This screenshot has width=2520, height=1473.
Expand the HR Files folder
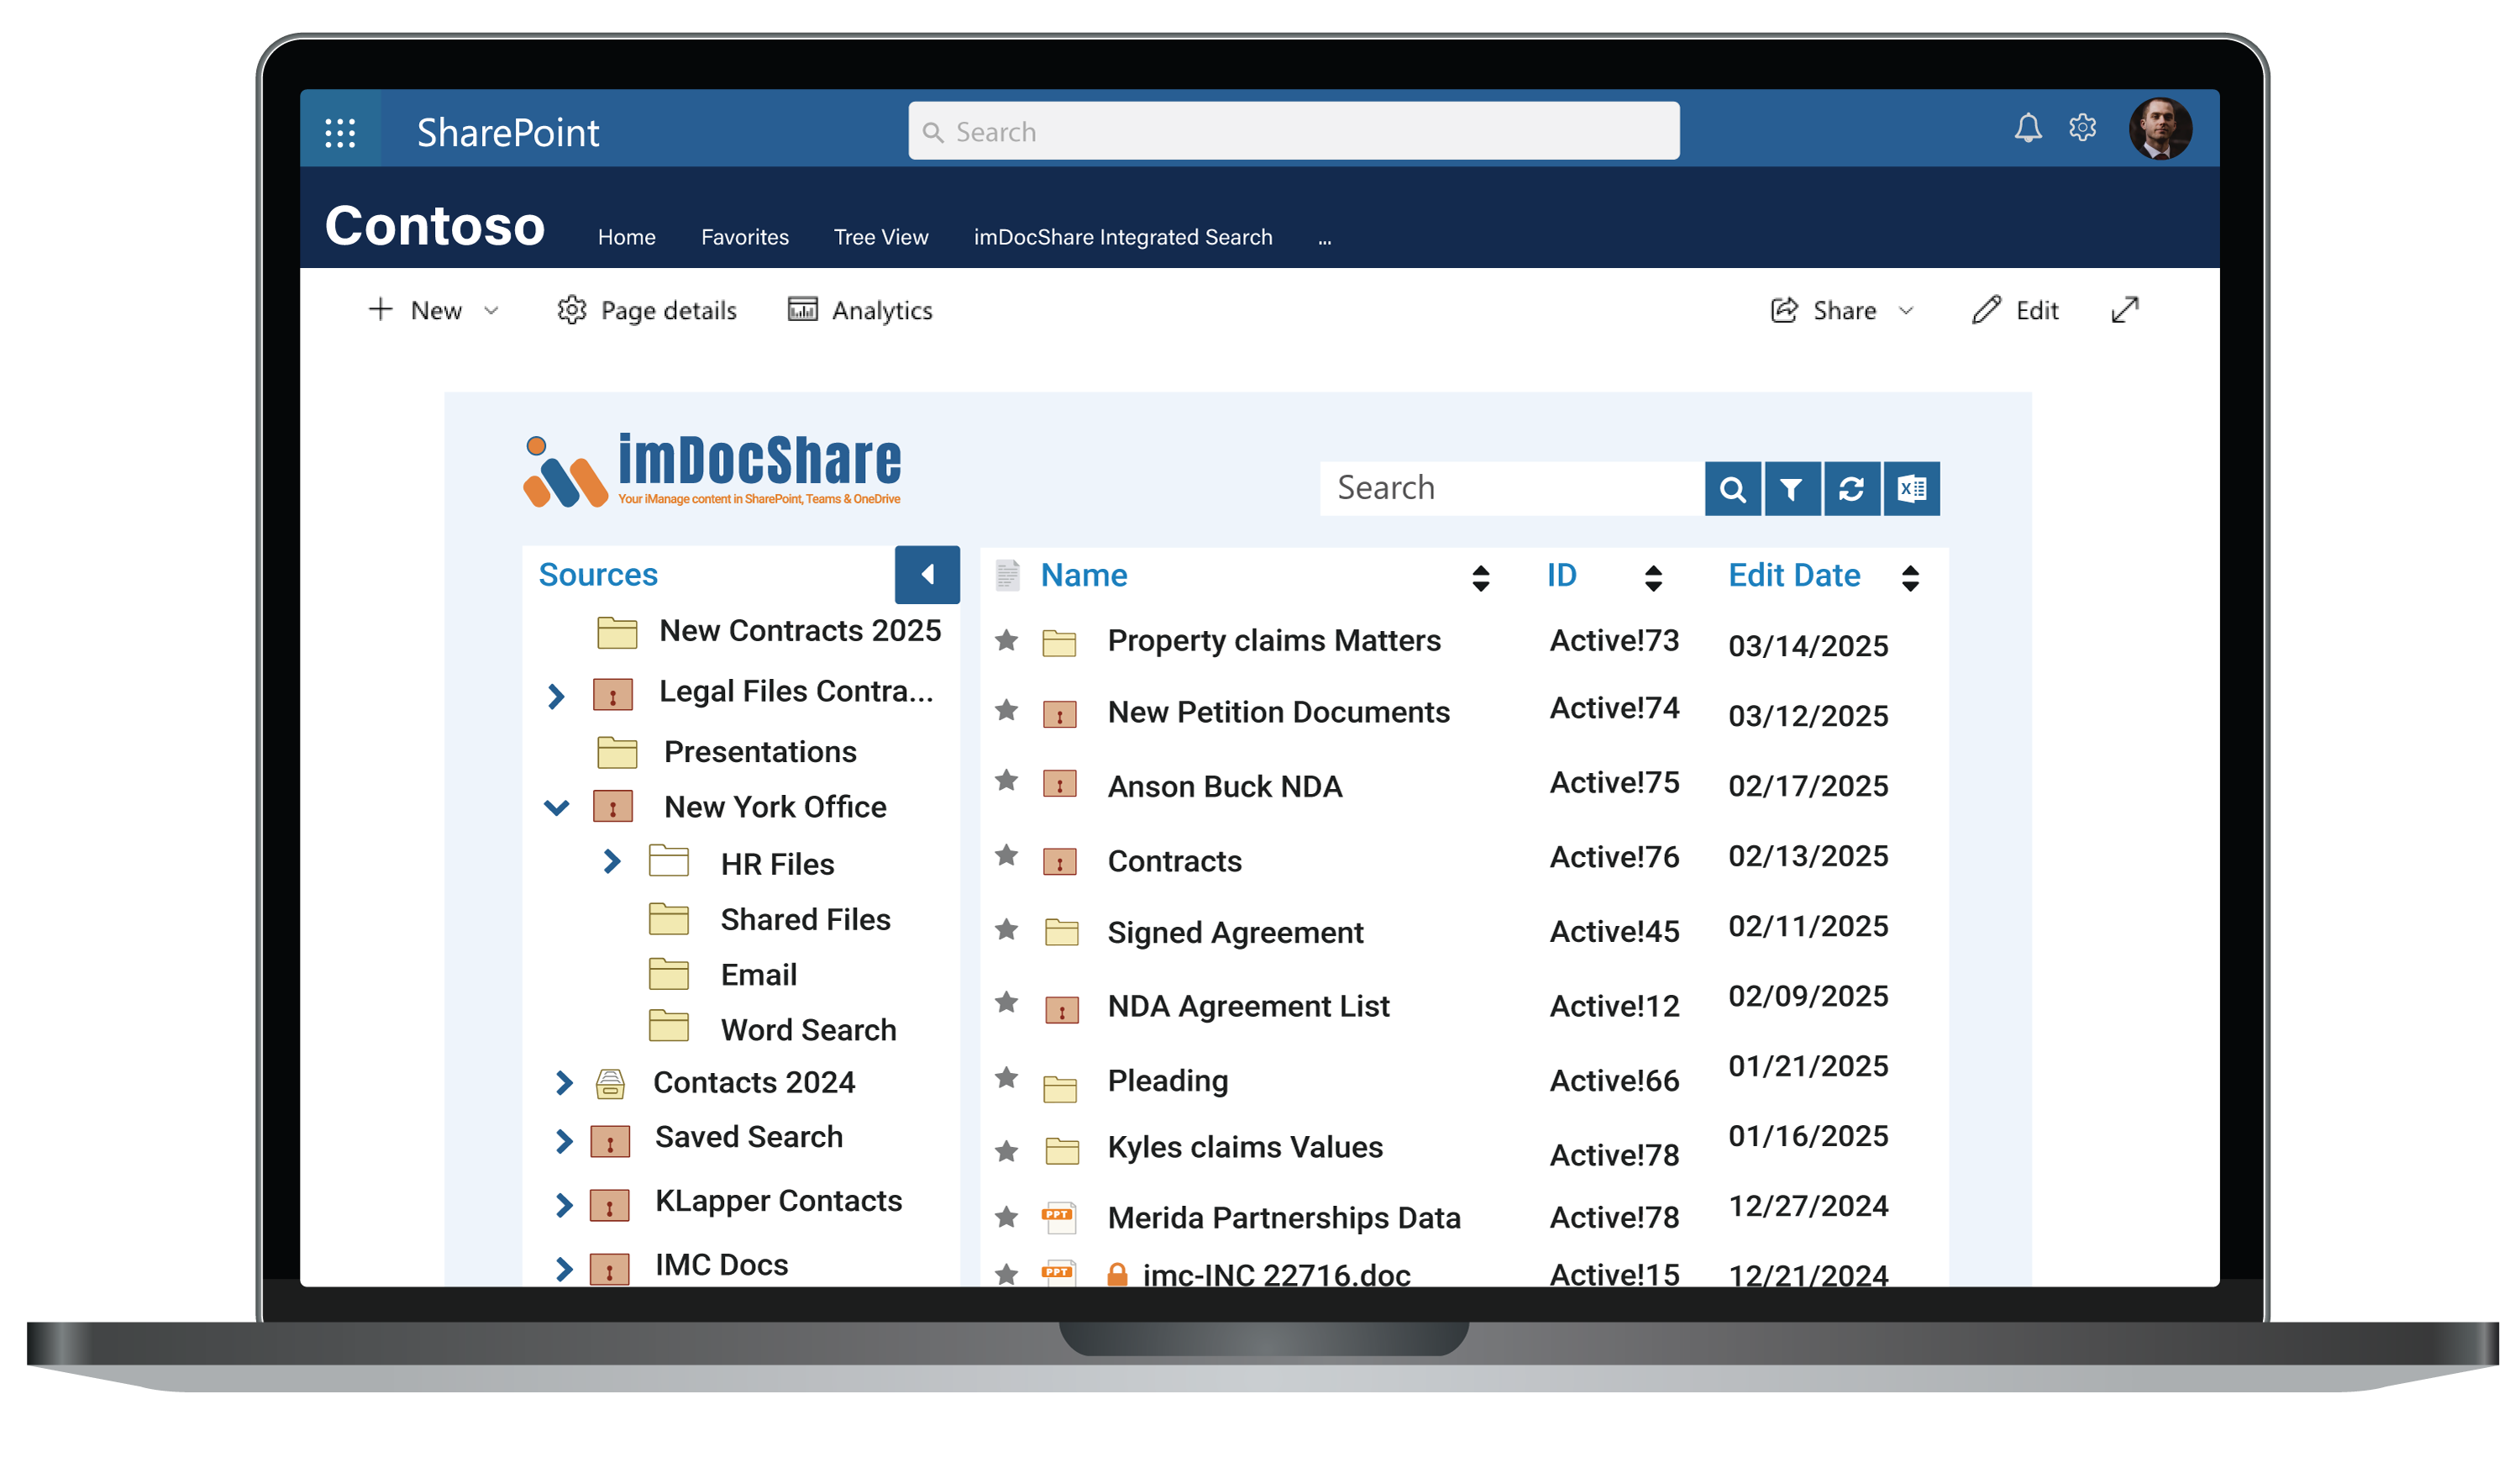tap(612, 861)
